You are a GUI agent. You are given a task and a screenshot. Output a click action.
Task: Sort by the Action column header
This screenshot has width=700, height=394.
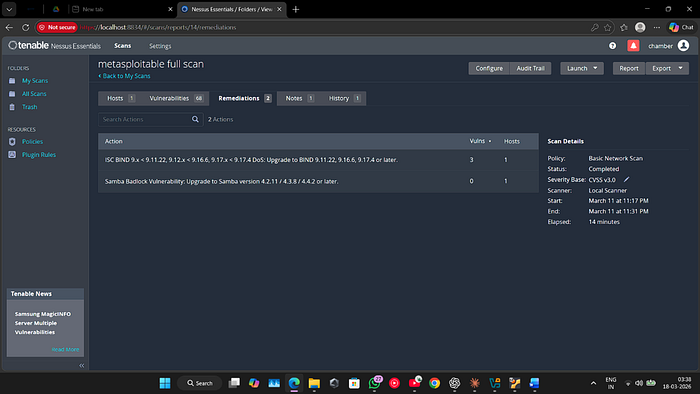pyautogui.click(x=113, y=141)
